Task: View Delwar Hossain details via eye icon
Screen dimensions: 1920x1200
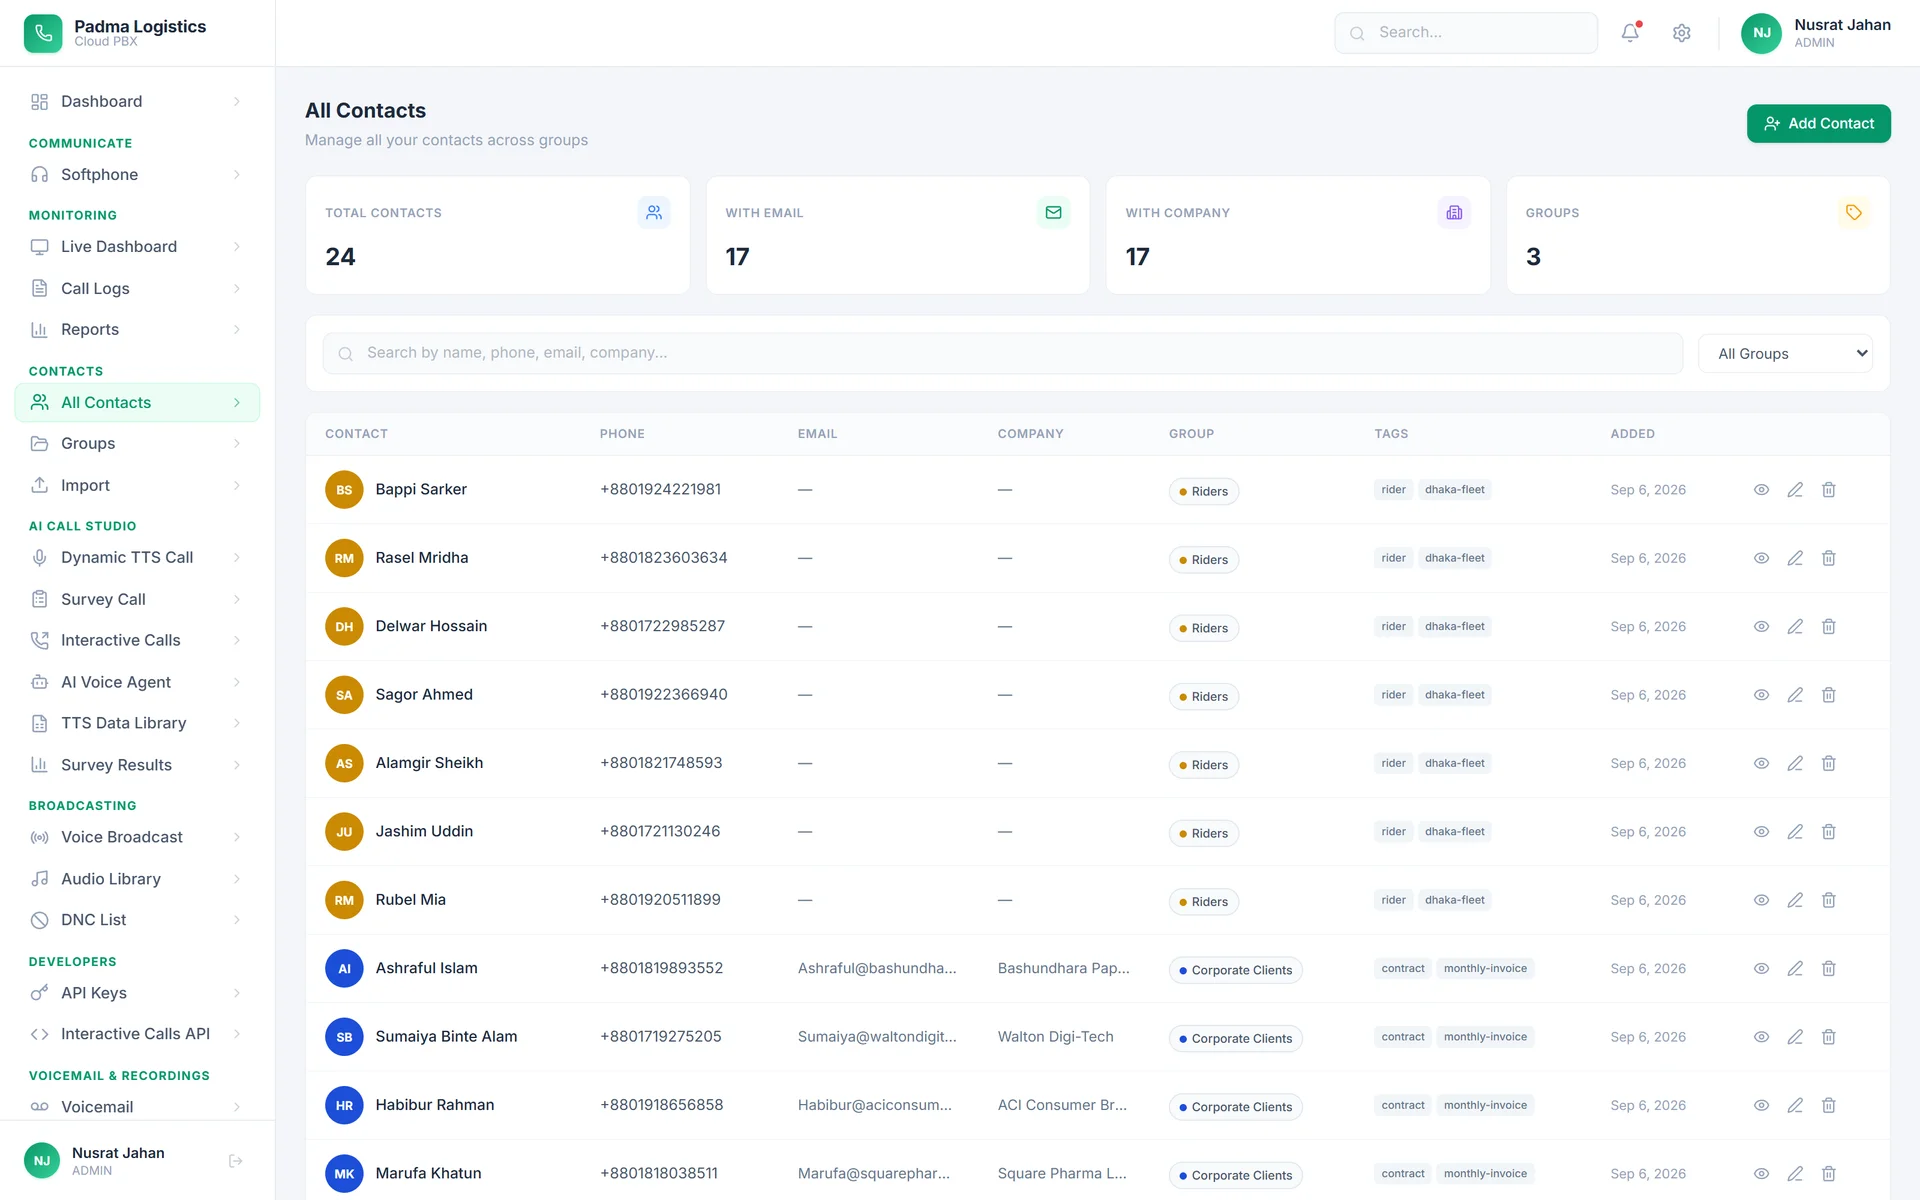Action: 1762,627
